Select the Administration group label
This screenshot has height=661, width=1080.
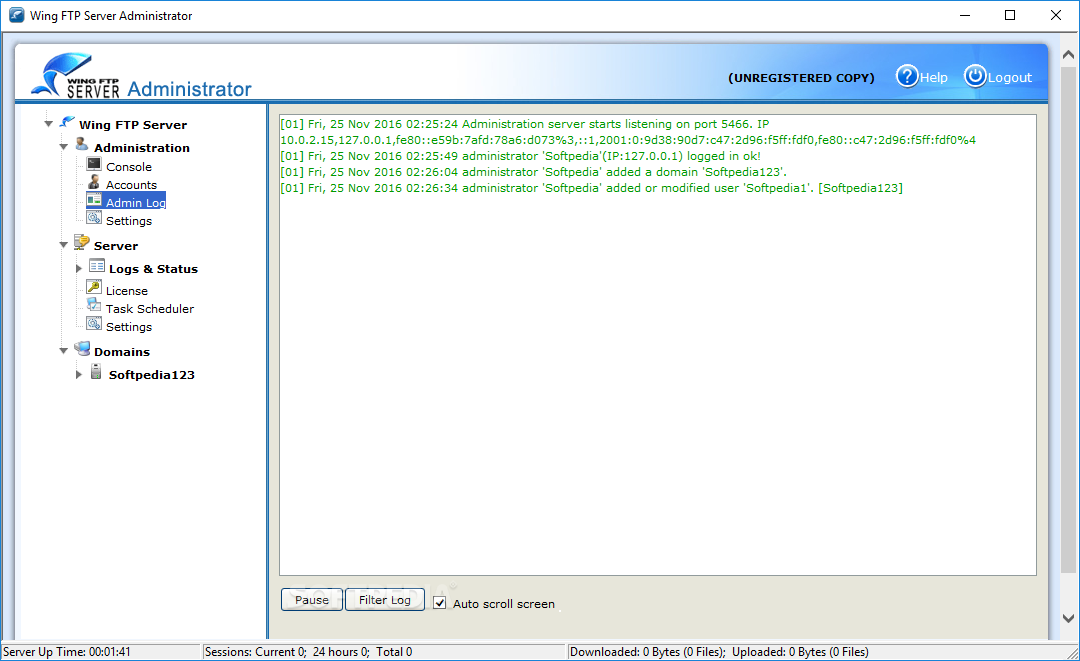[142, 147]
